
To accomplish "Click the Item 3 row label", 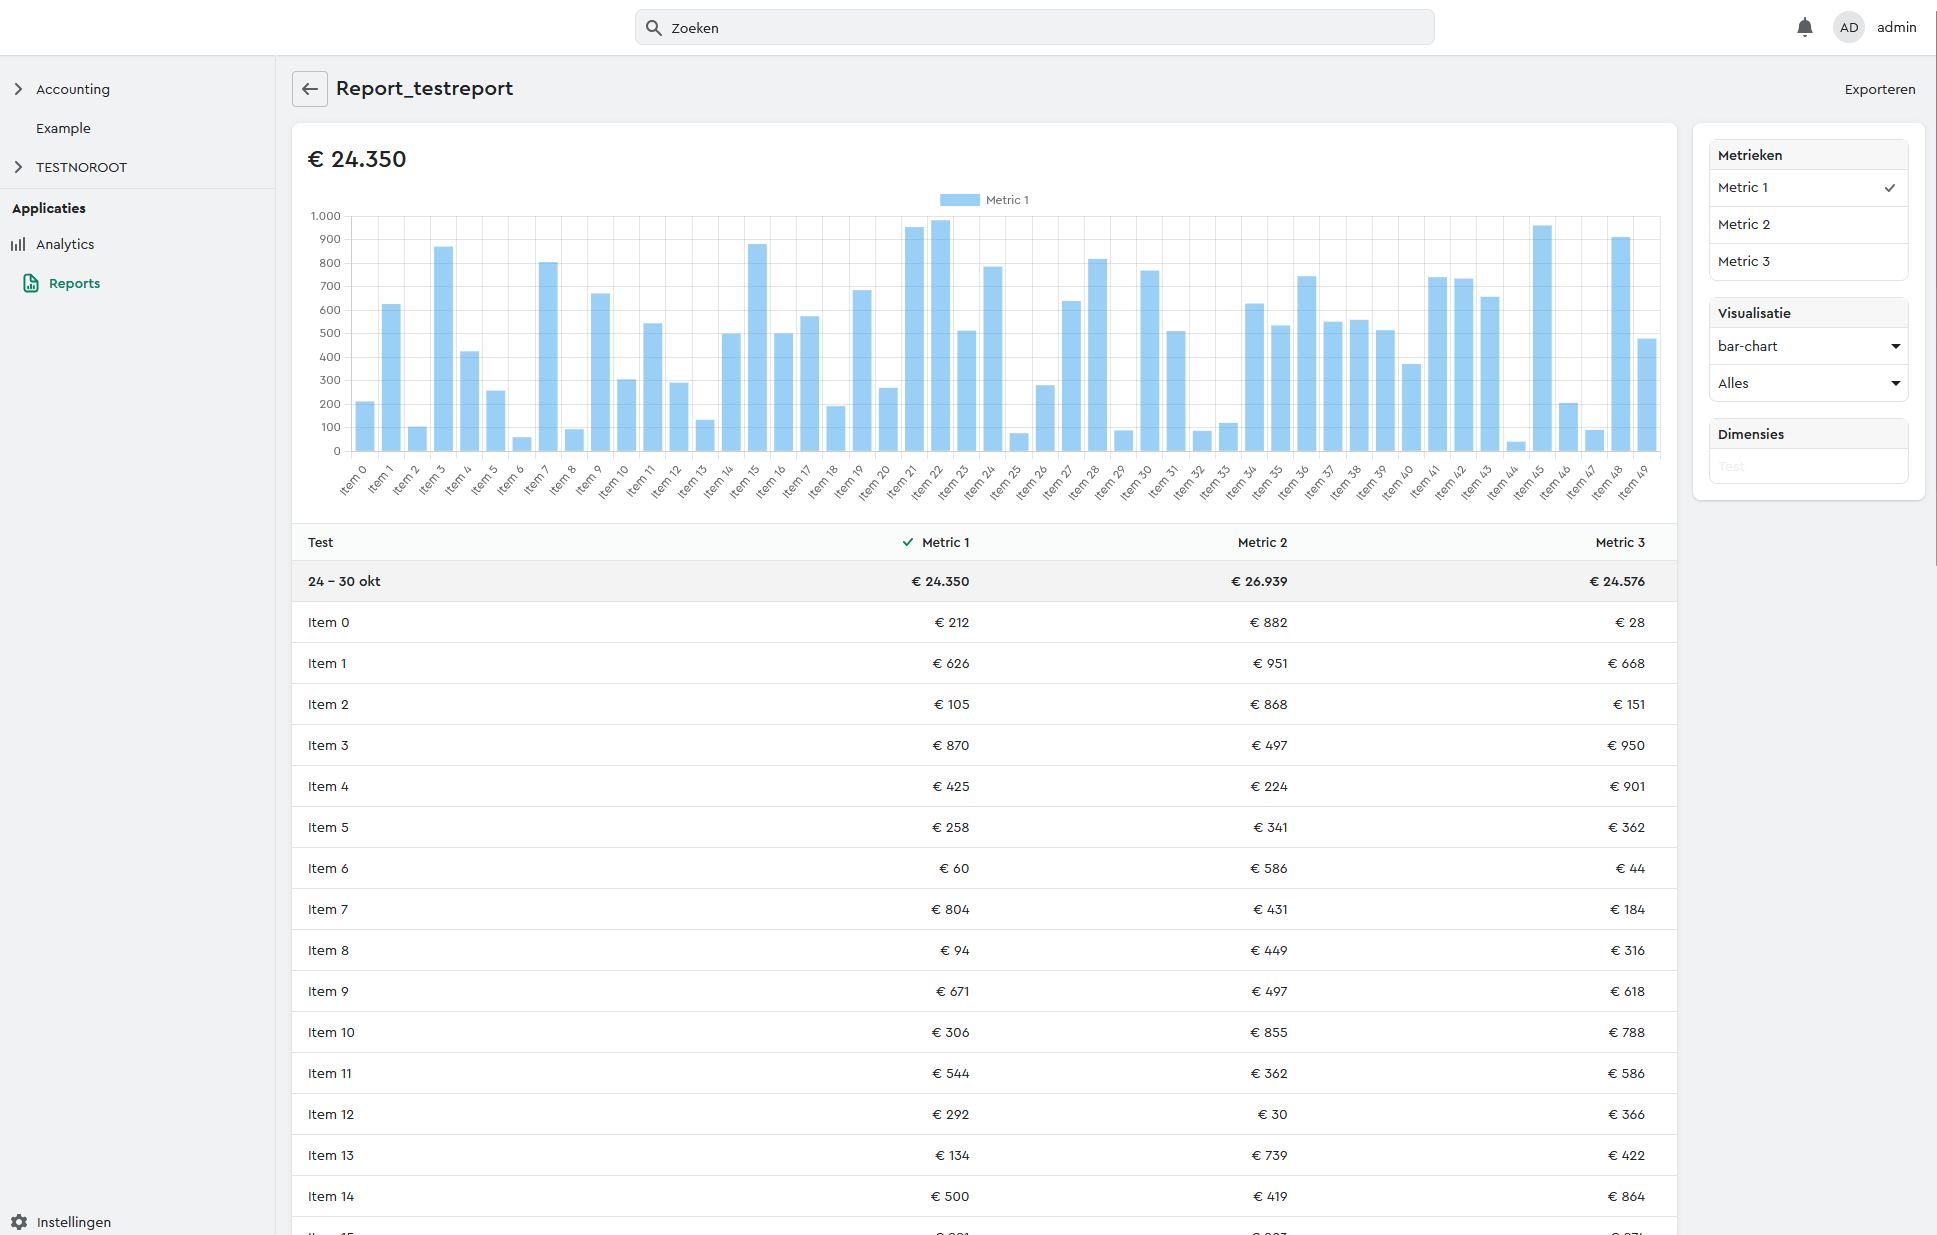I will click(x=328, y=745).
